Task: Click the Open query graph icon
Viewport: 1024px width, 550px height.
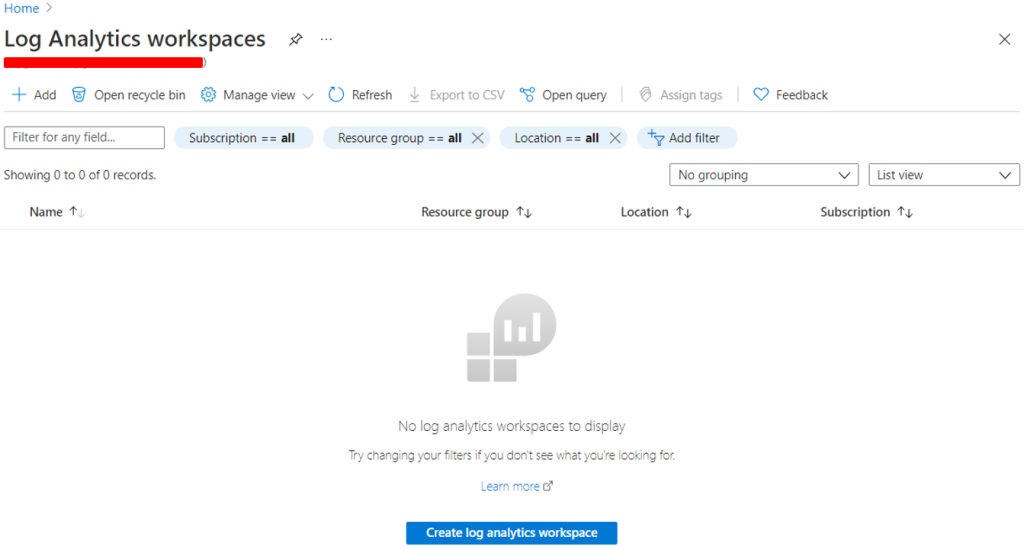Action: 527,95
